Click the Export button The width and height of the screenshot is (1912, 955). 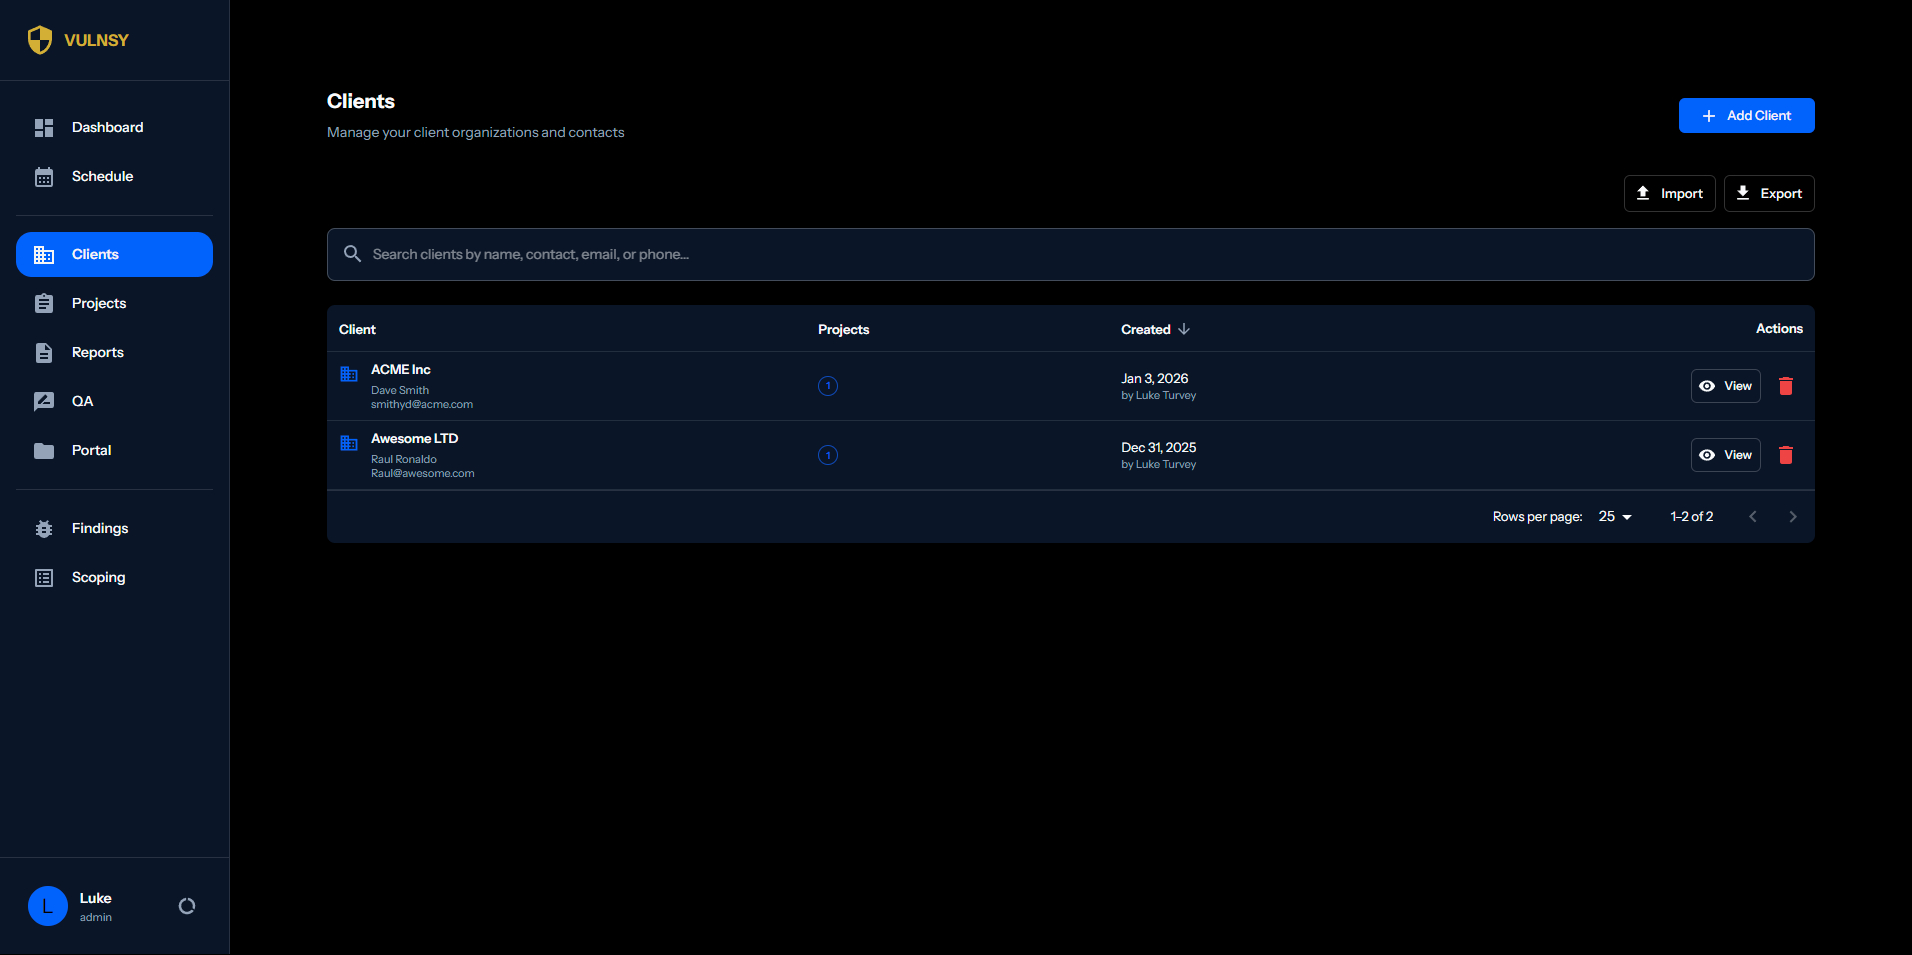pyautogui.click(x=1769, y=193)
